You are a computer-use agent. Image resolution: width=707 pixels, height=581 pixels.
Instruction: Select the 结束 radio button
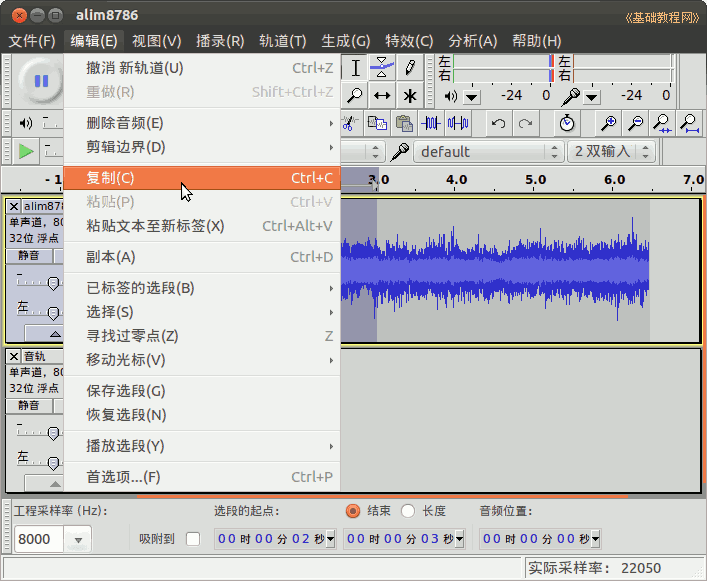coord(353,511)
